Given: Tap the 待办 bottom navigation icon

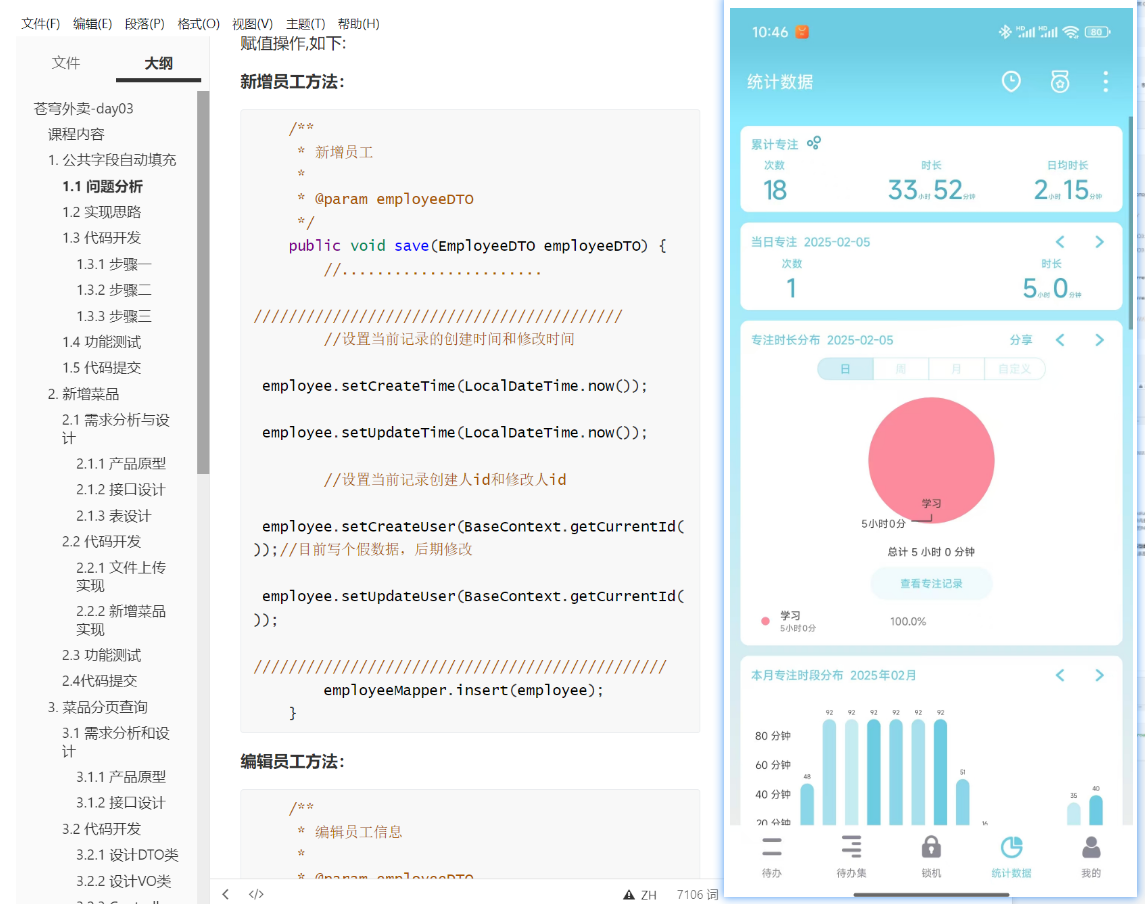Looking at the screenshot, I should click(772, 846).
